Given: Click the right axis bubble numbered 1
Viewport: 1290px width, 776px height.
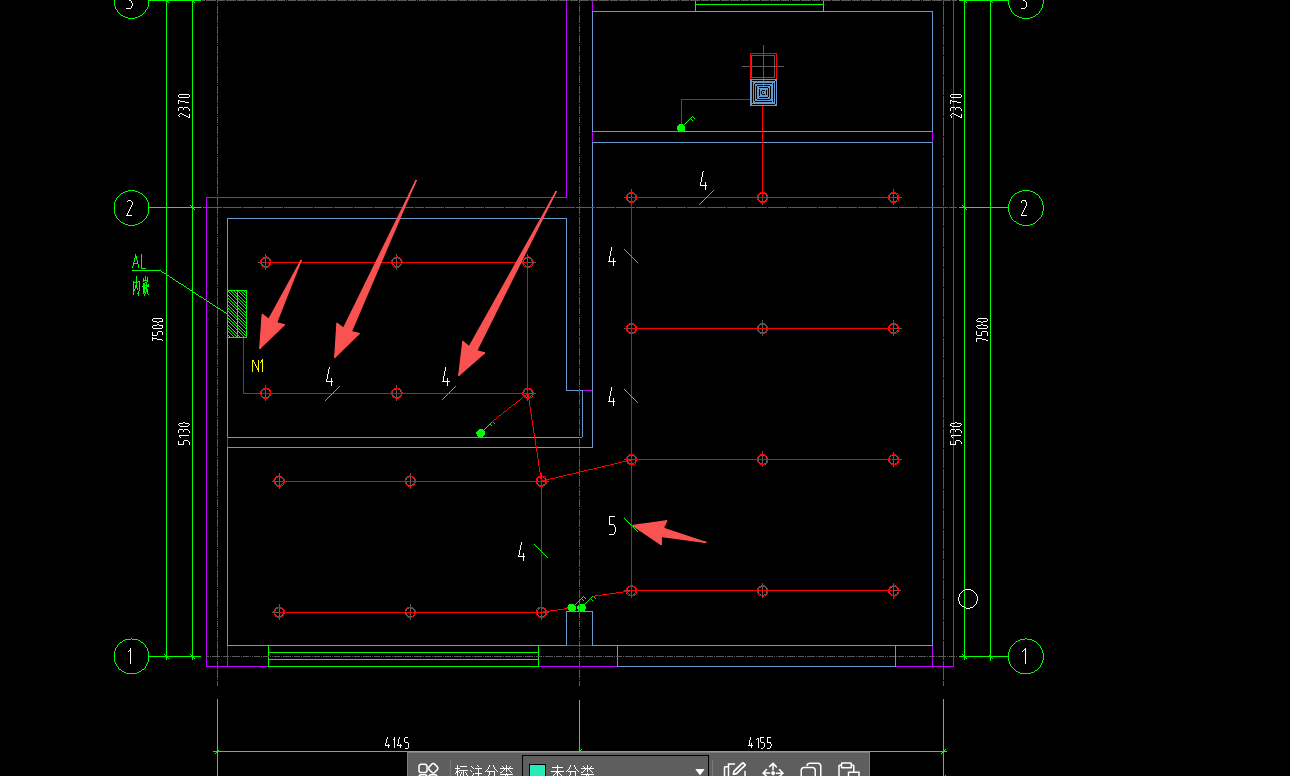Looking at the screenshot, I should click(1025, 657).
